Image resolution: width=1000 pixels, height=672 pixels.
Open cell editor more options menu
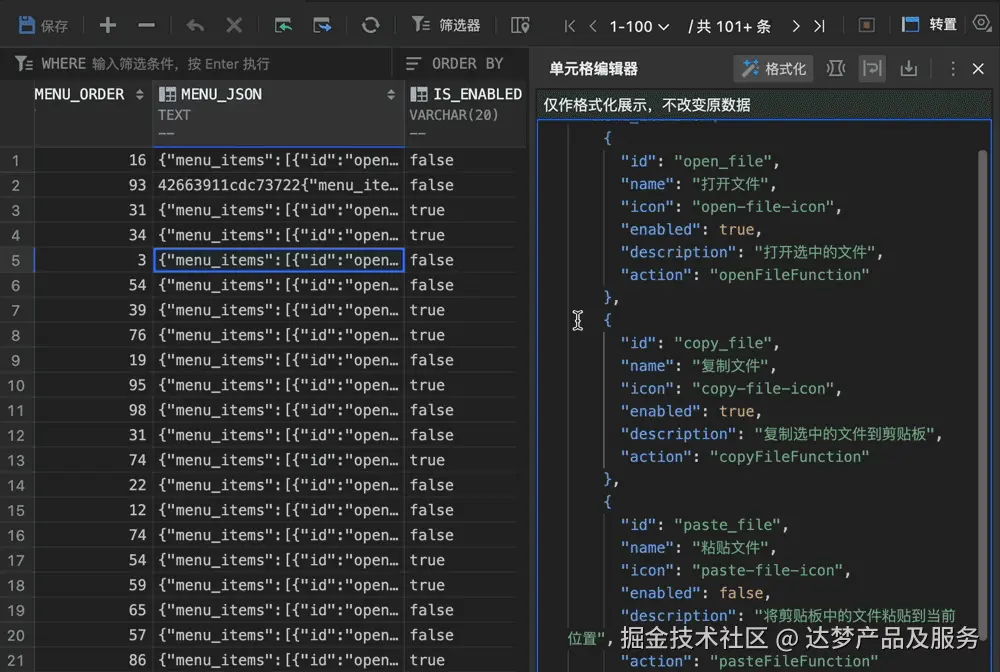point(952,69)
